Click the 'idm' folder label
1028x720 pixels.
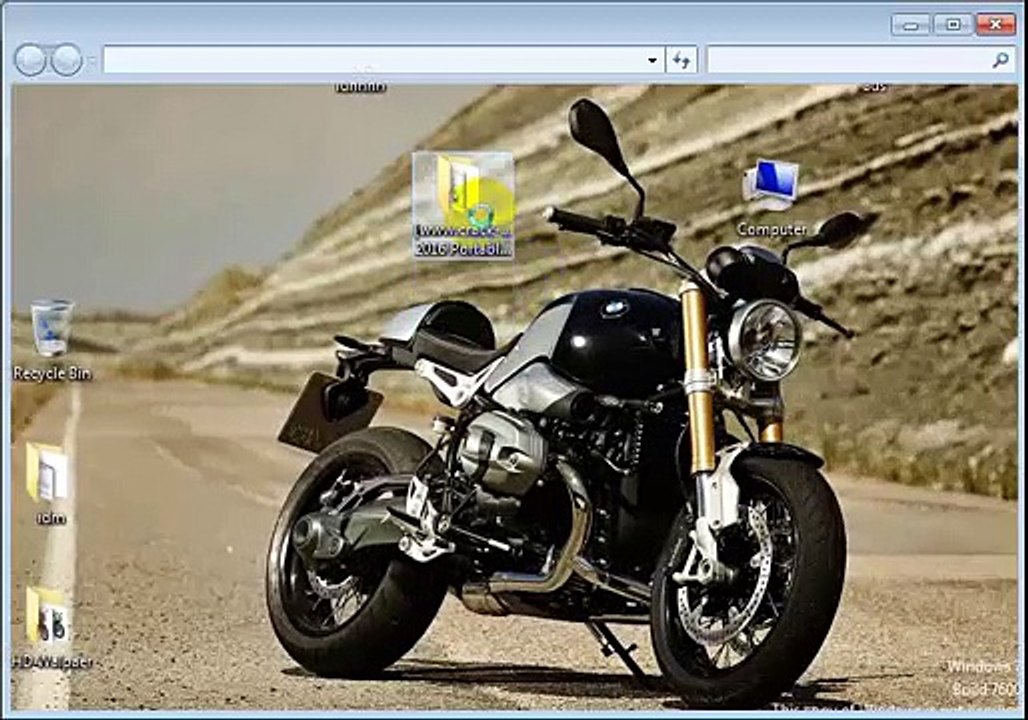click(x=50, y=518)
